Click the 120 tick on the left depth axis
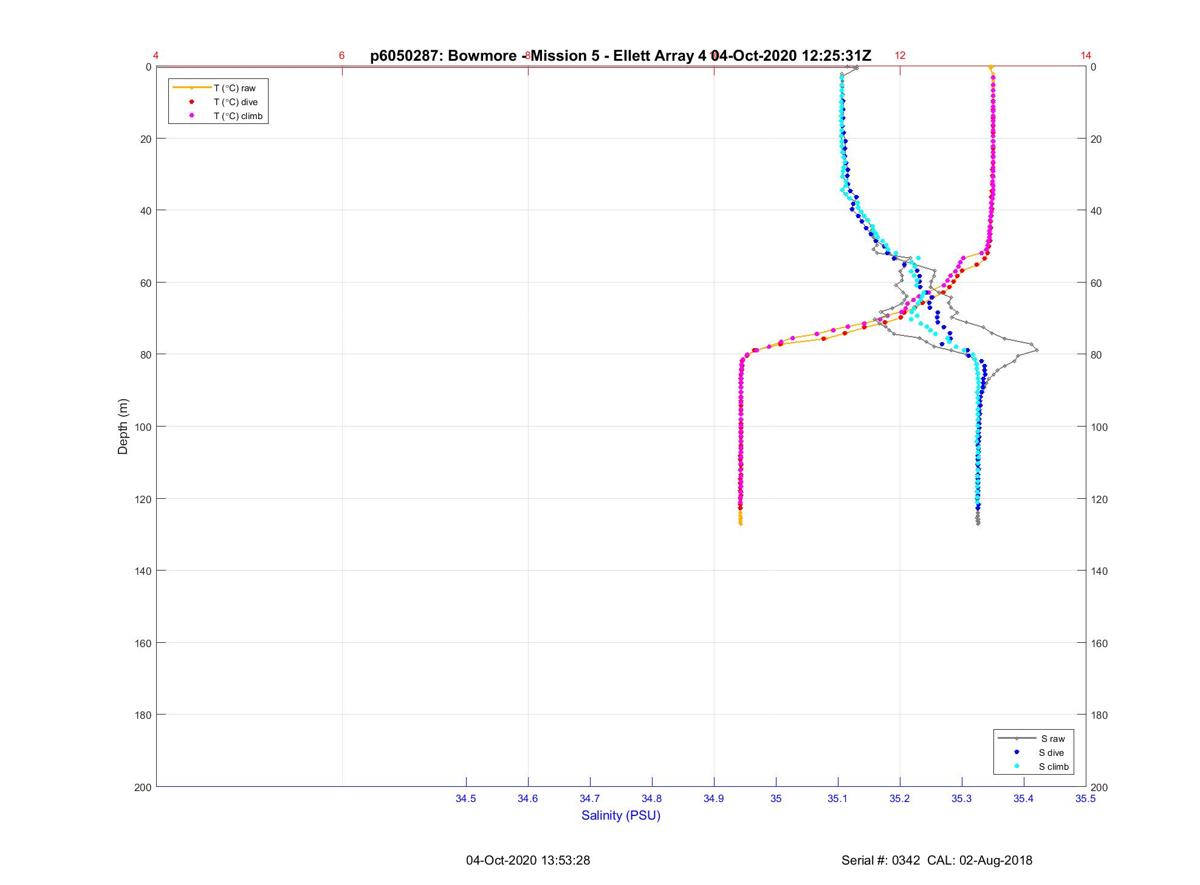Image resolution: width=1200 pixels, height=885 pixels. click(x=142, y=499)
